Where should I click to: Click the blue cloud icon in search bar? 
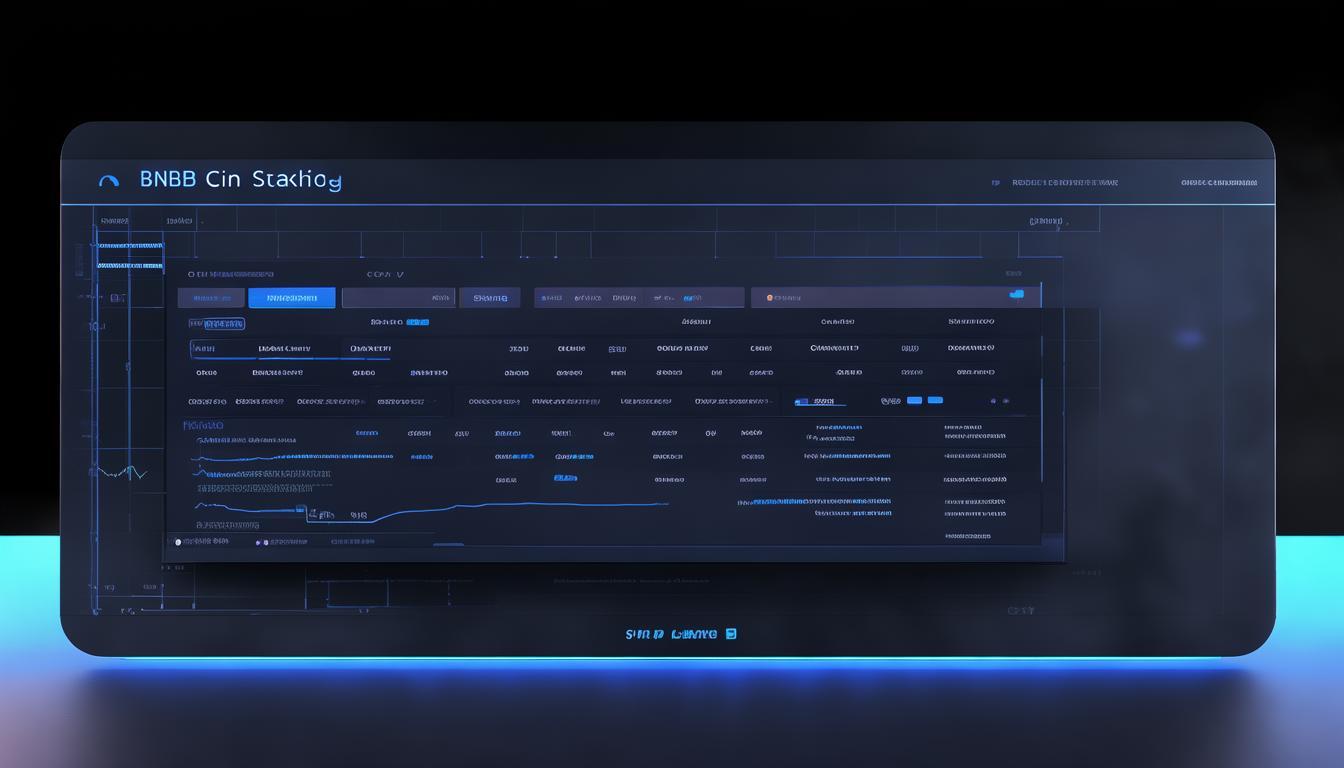click(x=1017, y=295)
